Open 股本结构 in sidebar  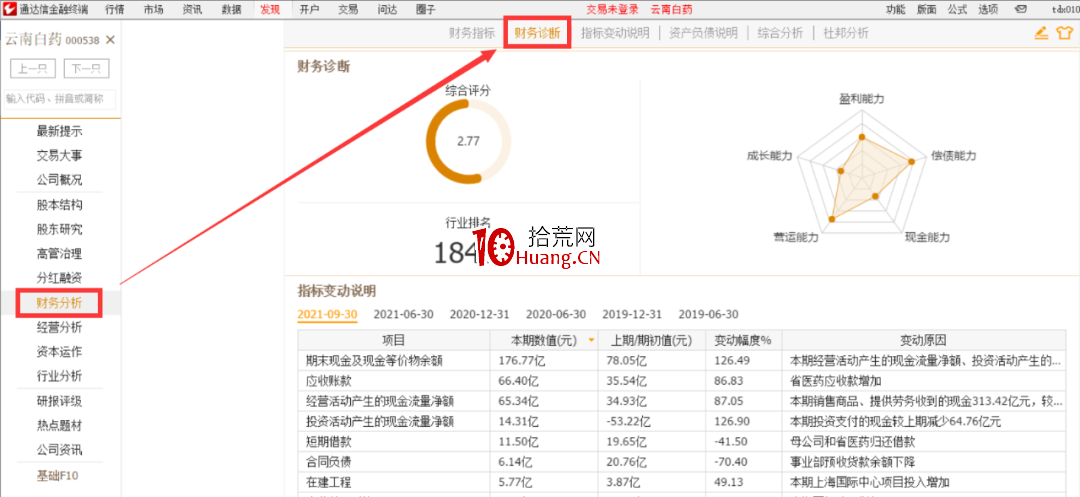pos(60,204)
